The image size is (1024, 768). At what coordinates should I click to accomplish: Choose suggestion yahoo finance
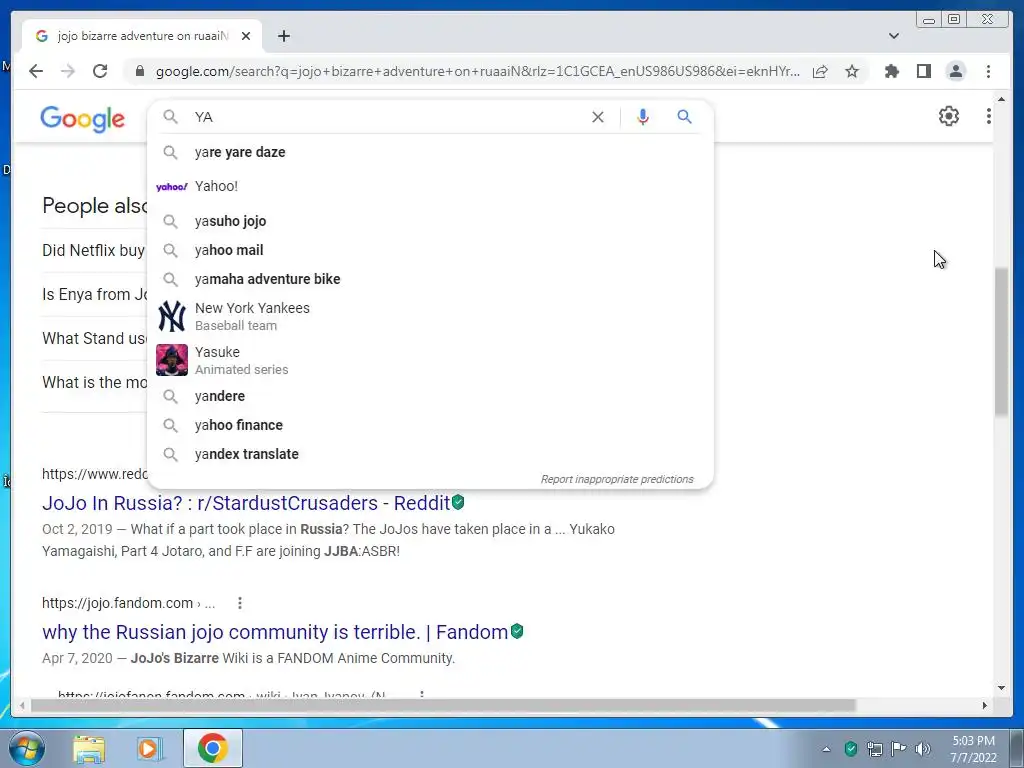pos(431,425)
